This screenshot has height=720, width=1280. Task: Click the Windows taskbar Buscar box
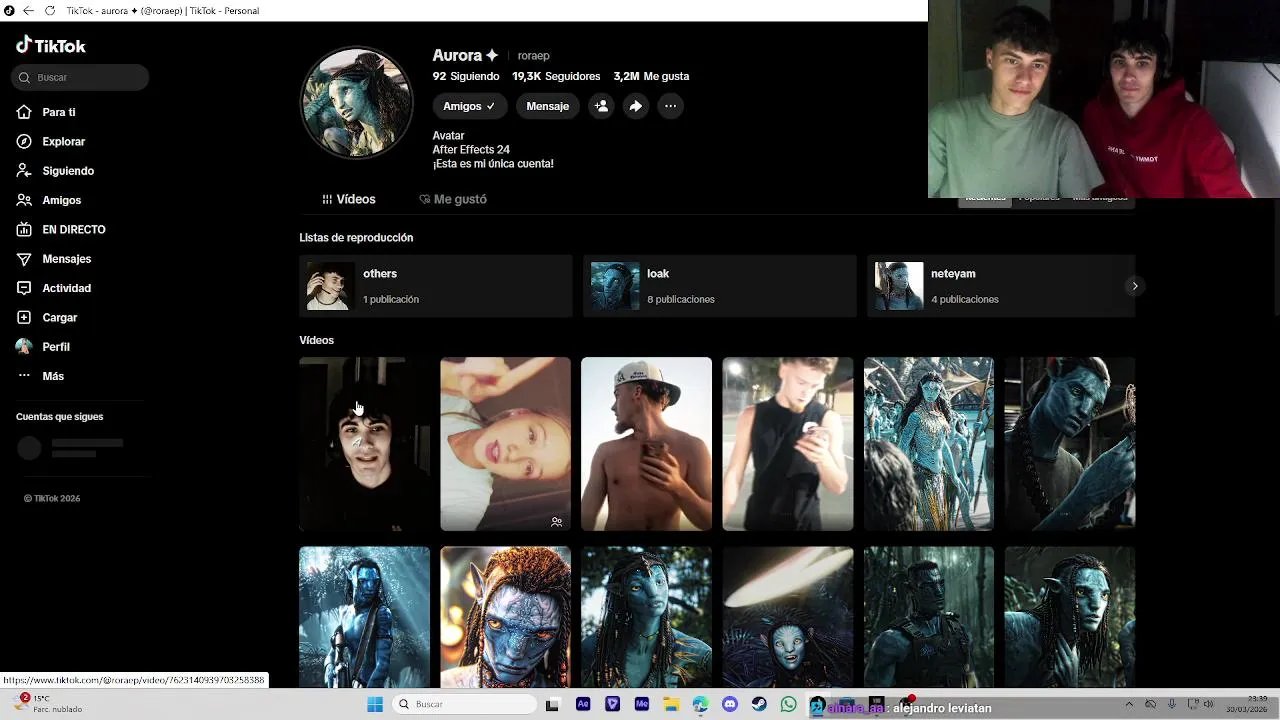pyautogui.click(x=465, y=704)
